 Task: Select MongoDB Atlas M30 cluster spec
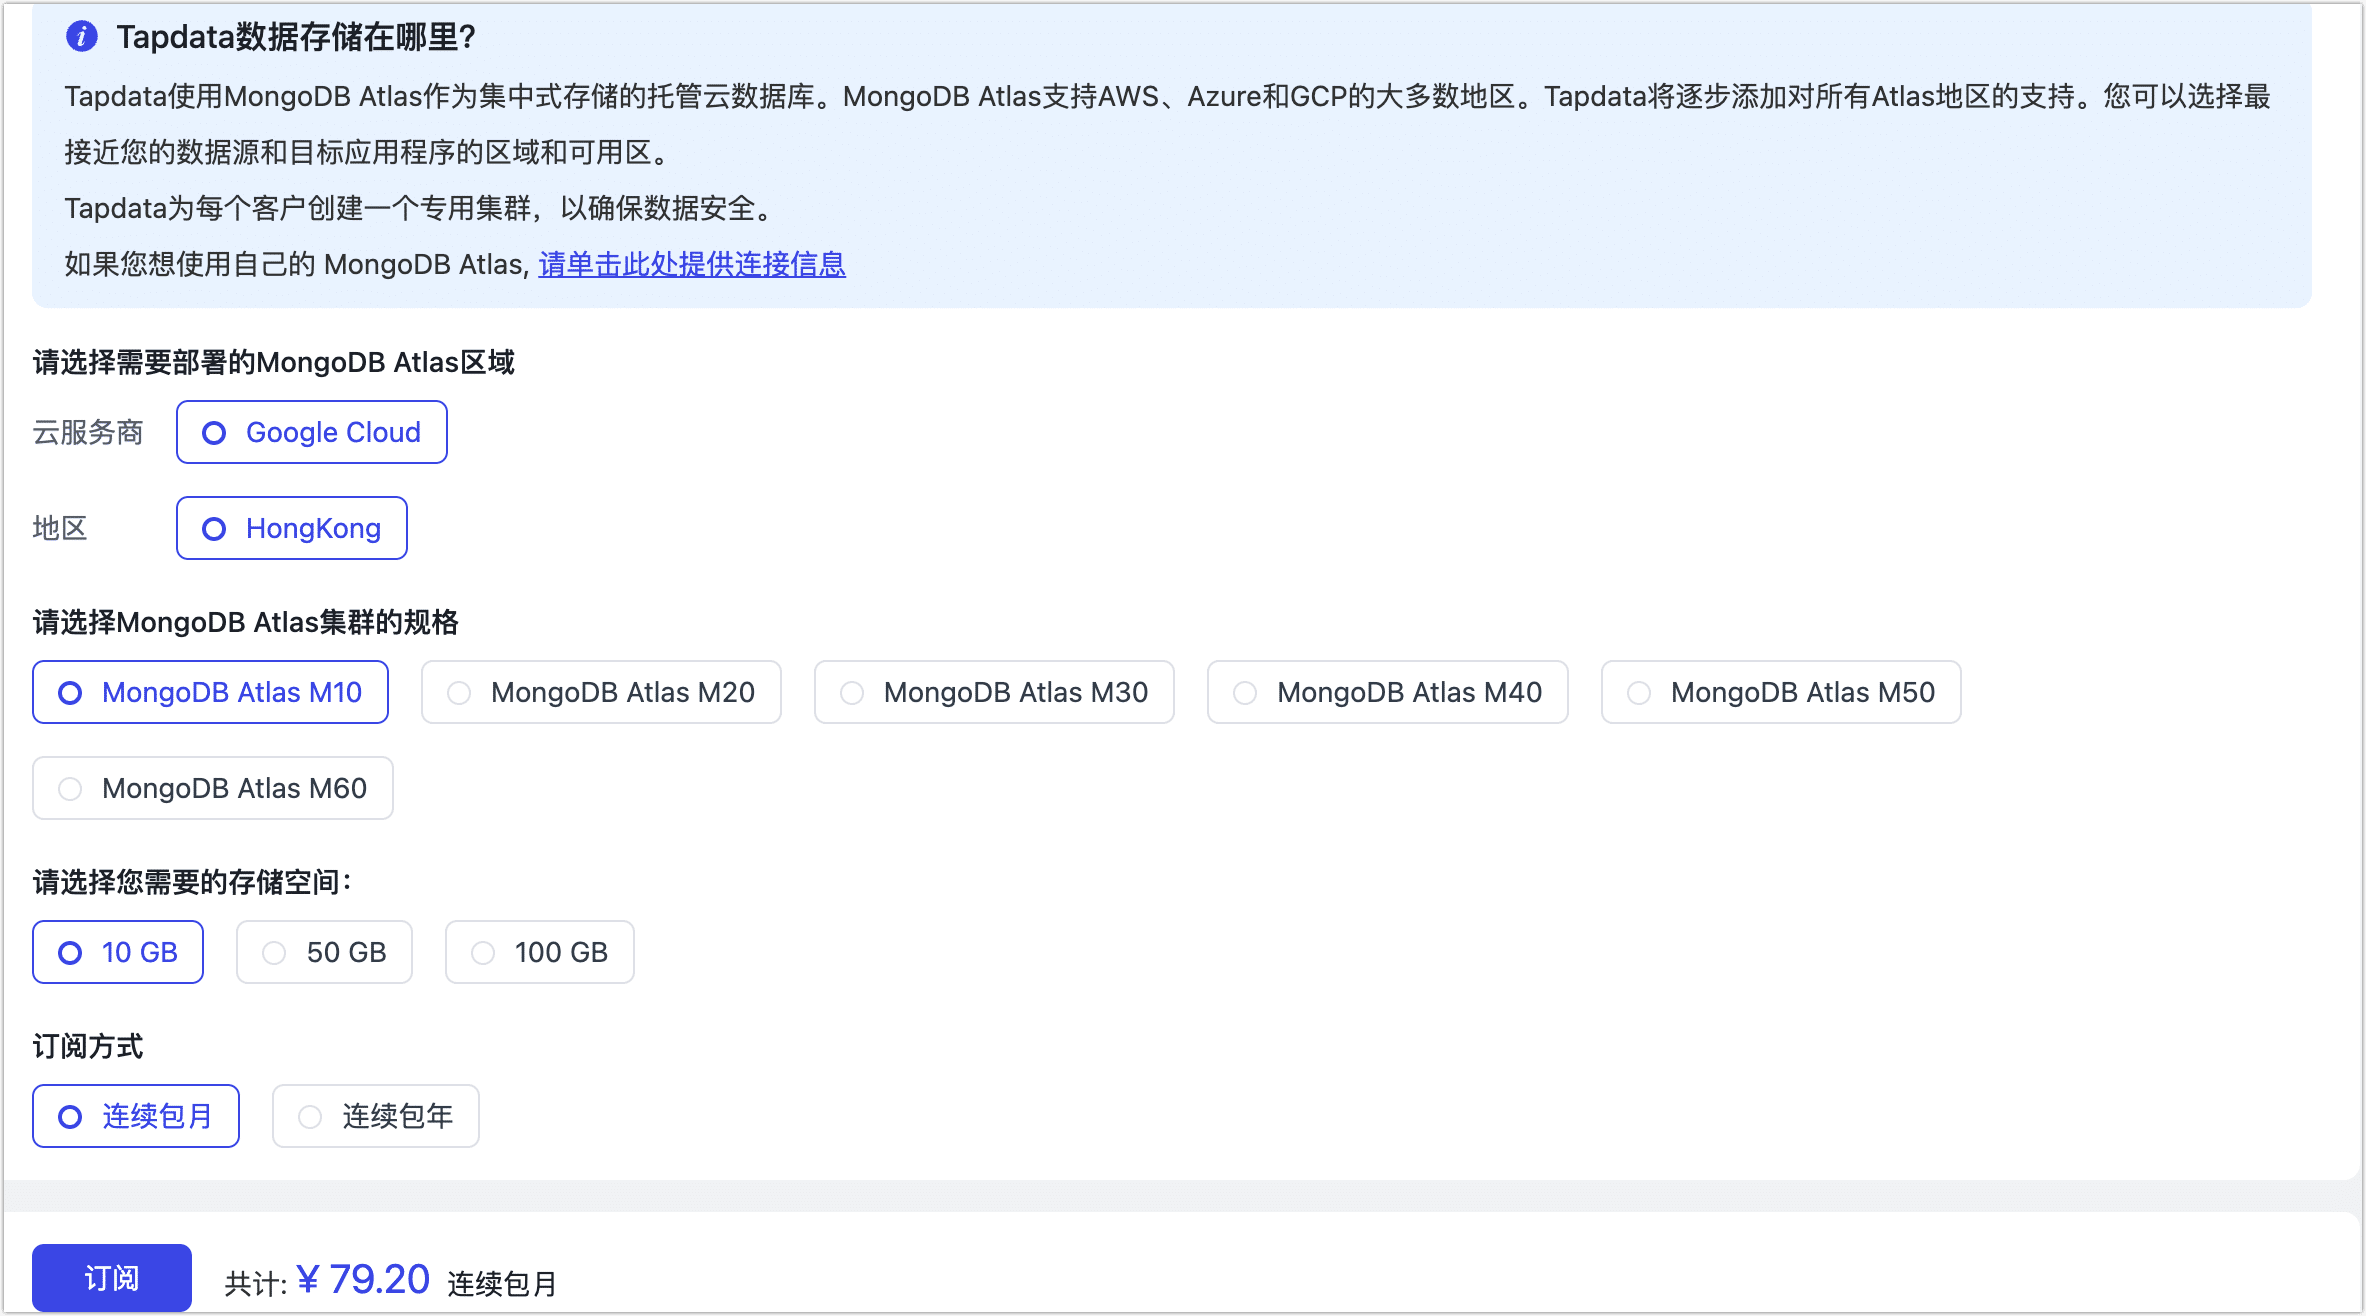coord(993,691)
